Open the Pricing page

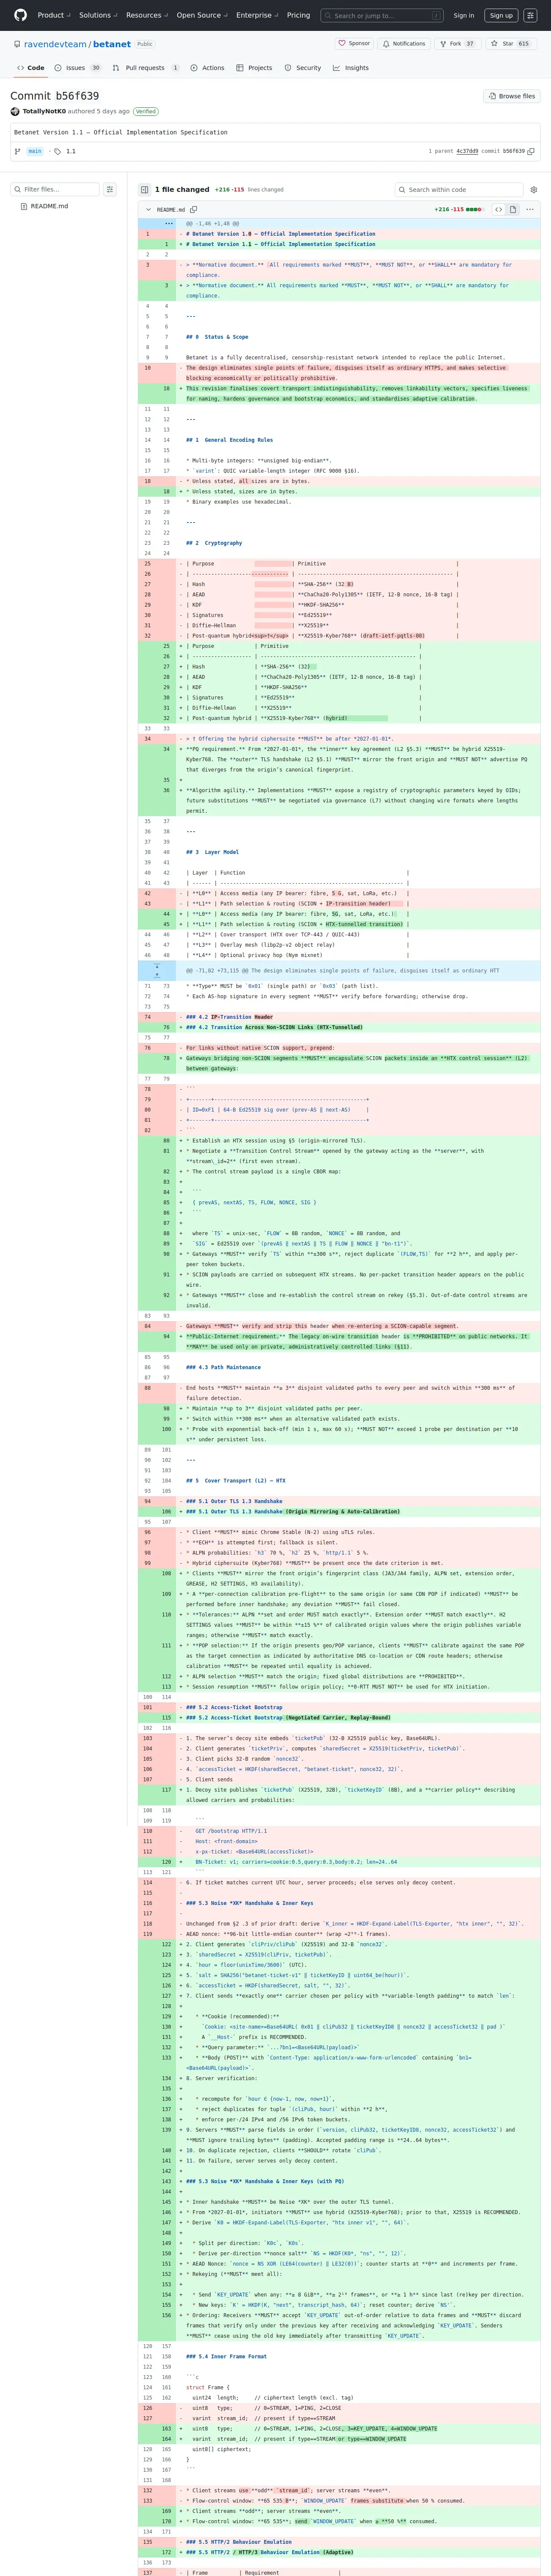(298, 15)
